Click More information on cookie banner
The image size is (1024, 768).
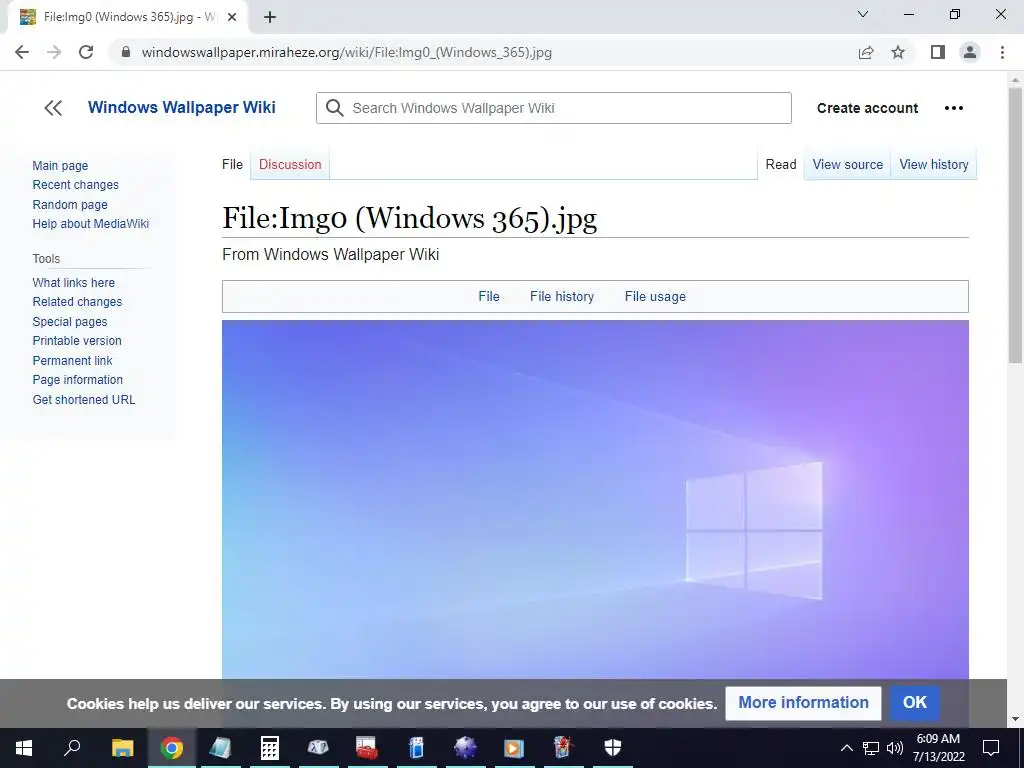tap(803, 703)
